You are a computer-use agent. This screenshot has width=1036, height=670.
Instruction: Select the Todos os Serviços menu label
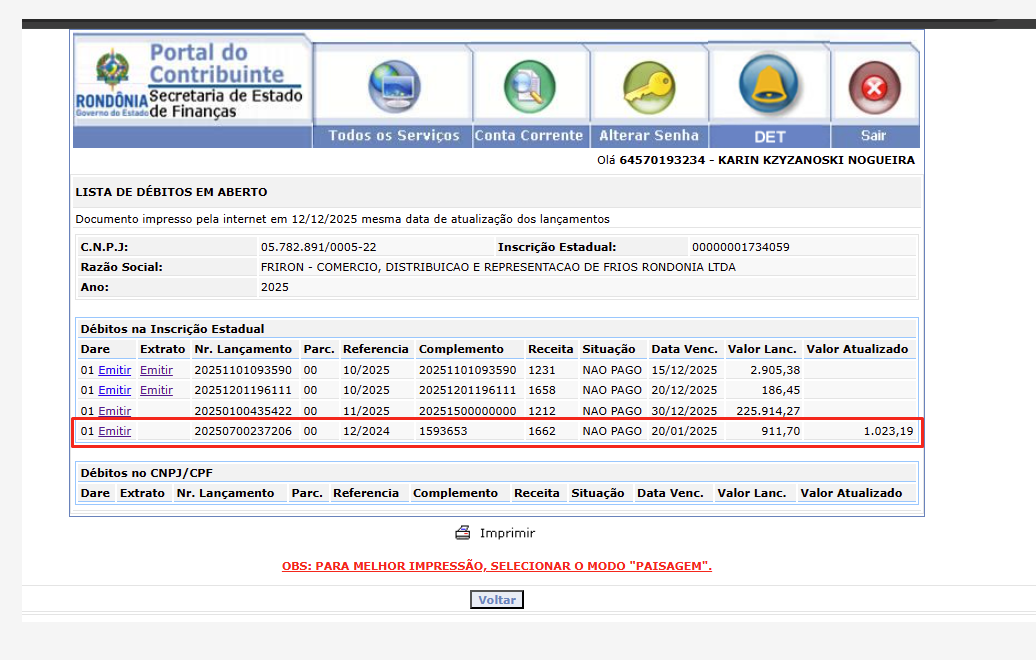(x=394, y=136)
